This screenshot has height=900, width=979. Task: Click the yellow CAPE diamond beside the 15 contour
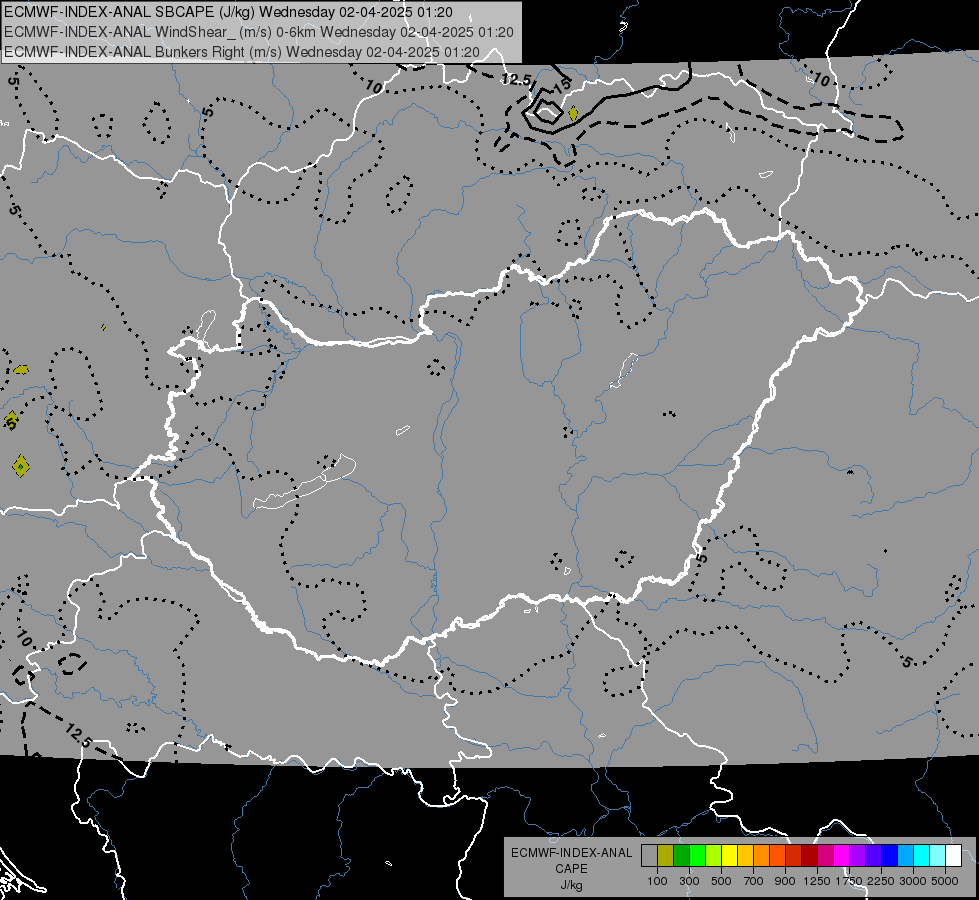pyautogui.click(x=573, y=114)
